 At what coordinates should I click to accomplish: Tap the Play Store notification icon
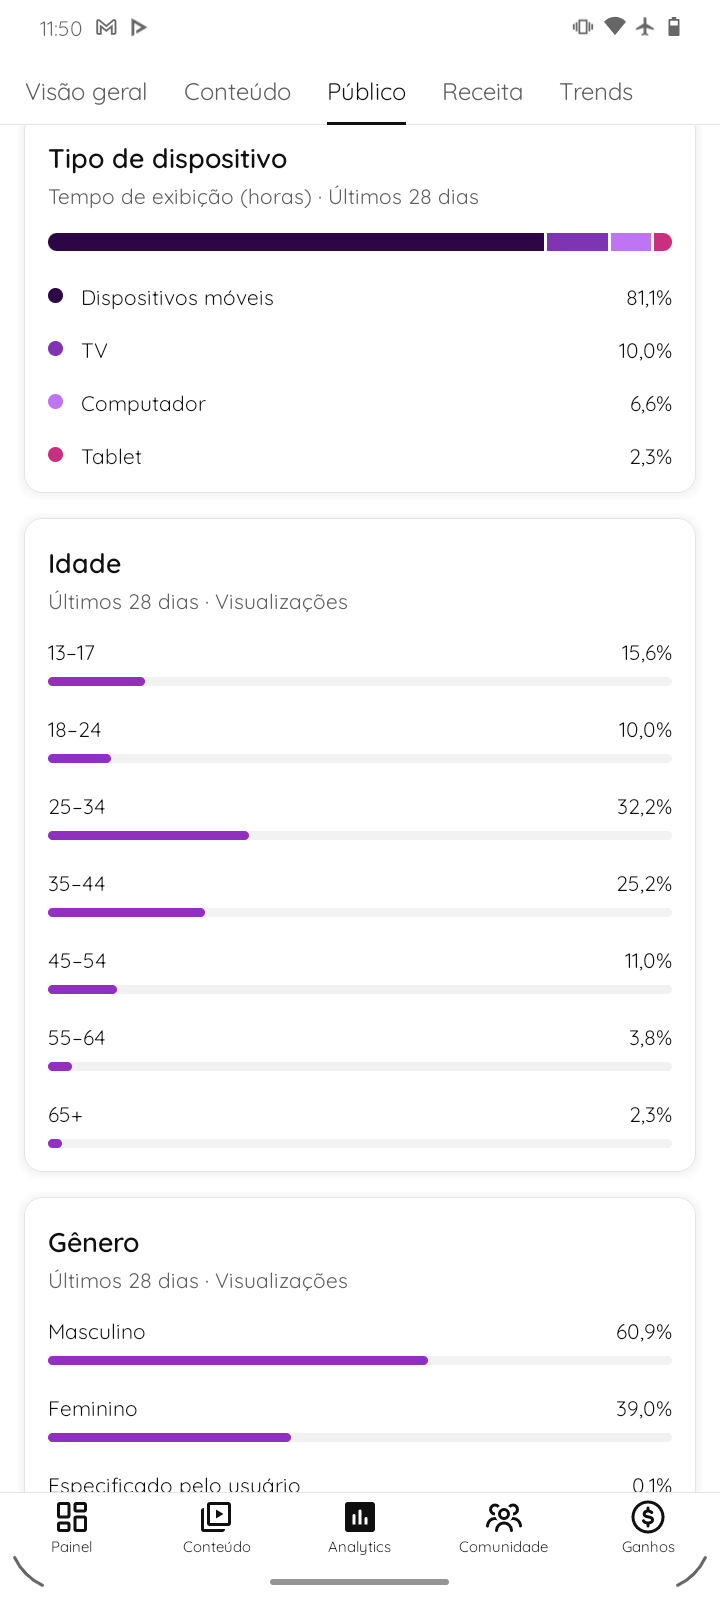click(x=139, y=27)
